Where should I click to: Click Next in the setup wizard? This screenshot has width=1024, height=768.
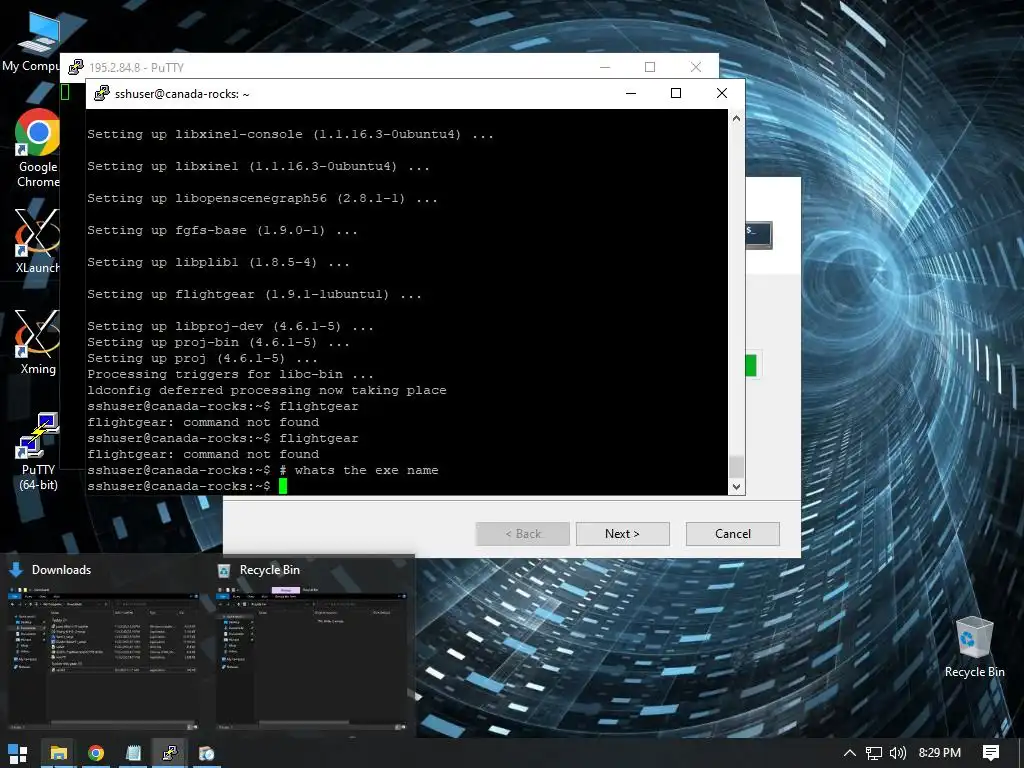(x=622, y=534)
